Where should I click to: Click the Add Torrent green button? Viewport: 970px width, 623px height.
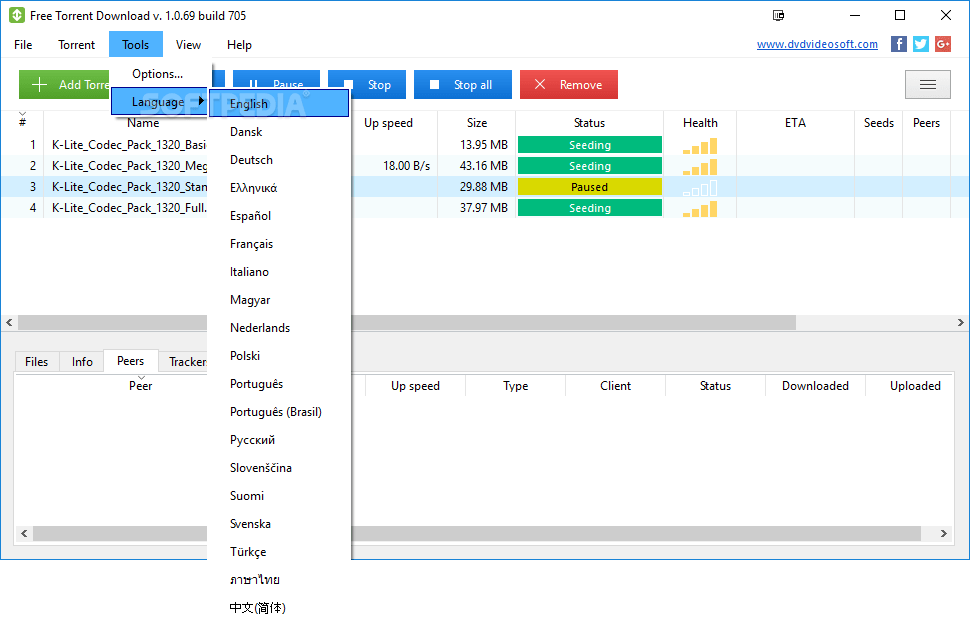tap(64, 85)
